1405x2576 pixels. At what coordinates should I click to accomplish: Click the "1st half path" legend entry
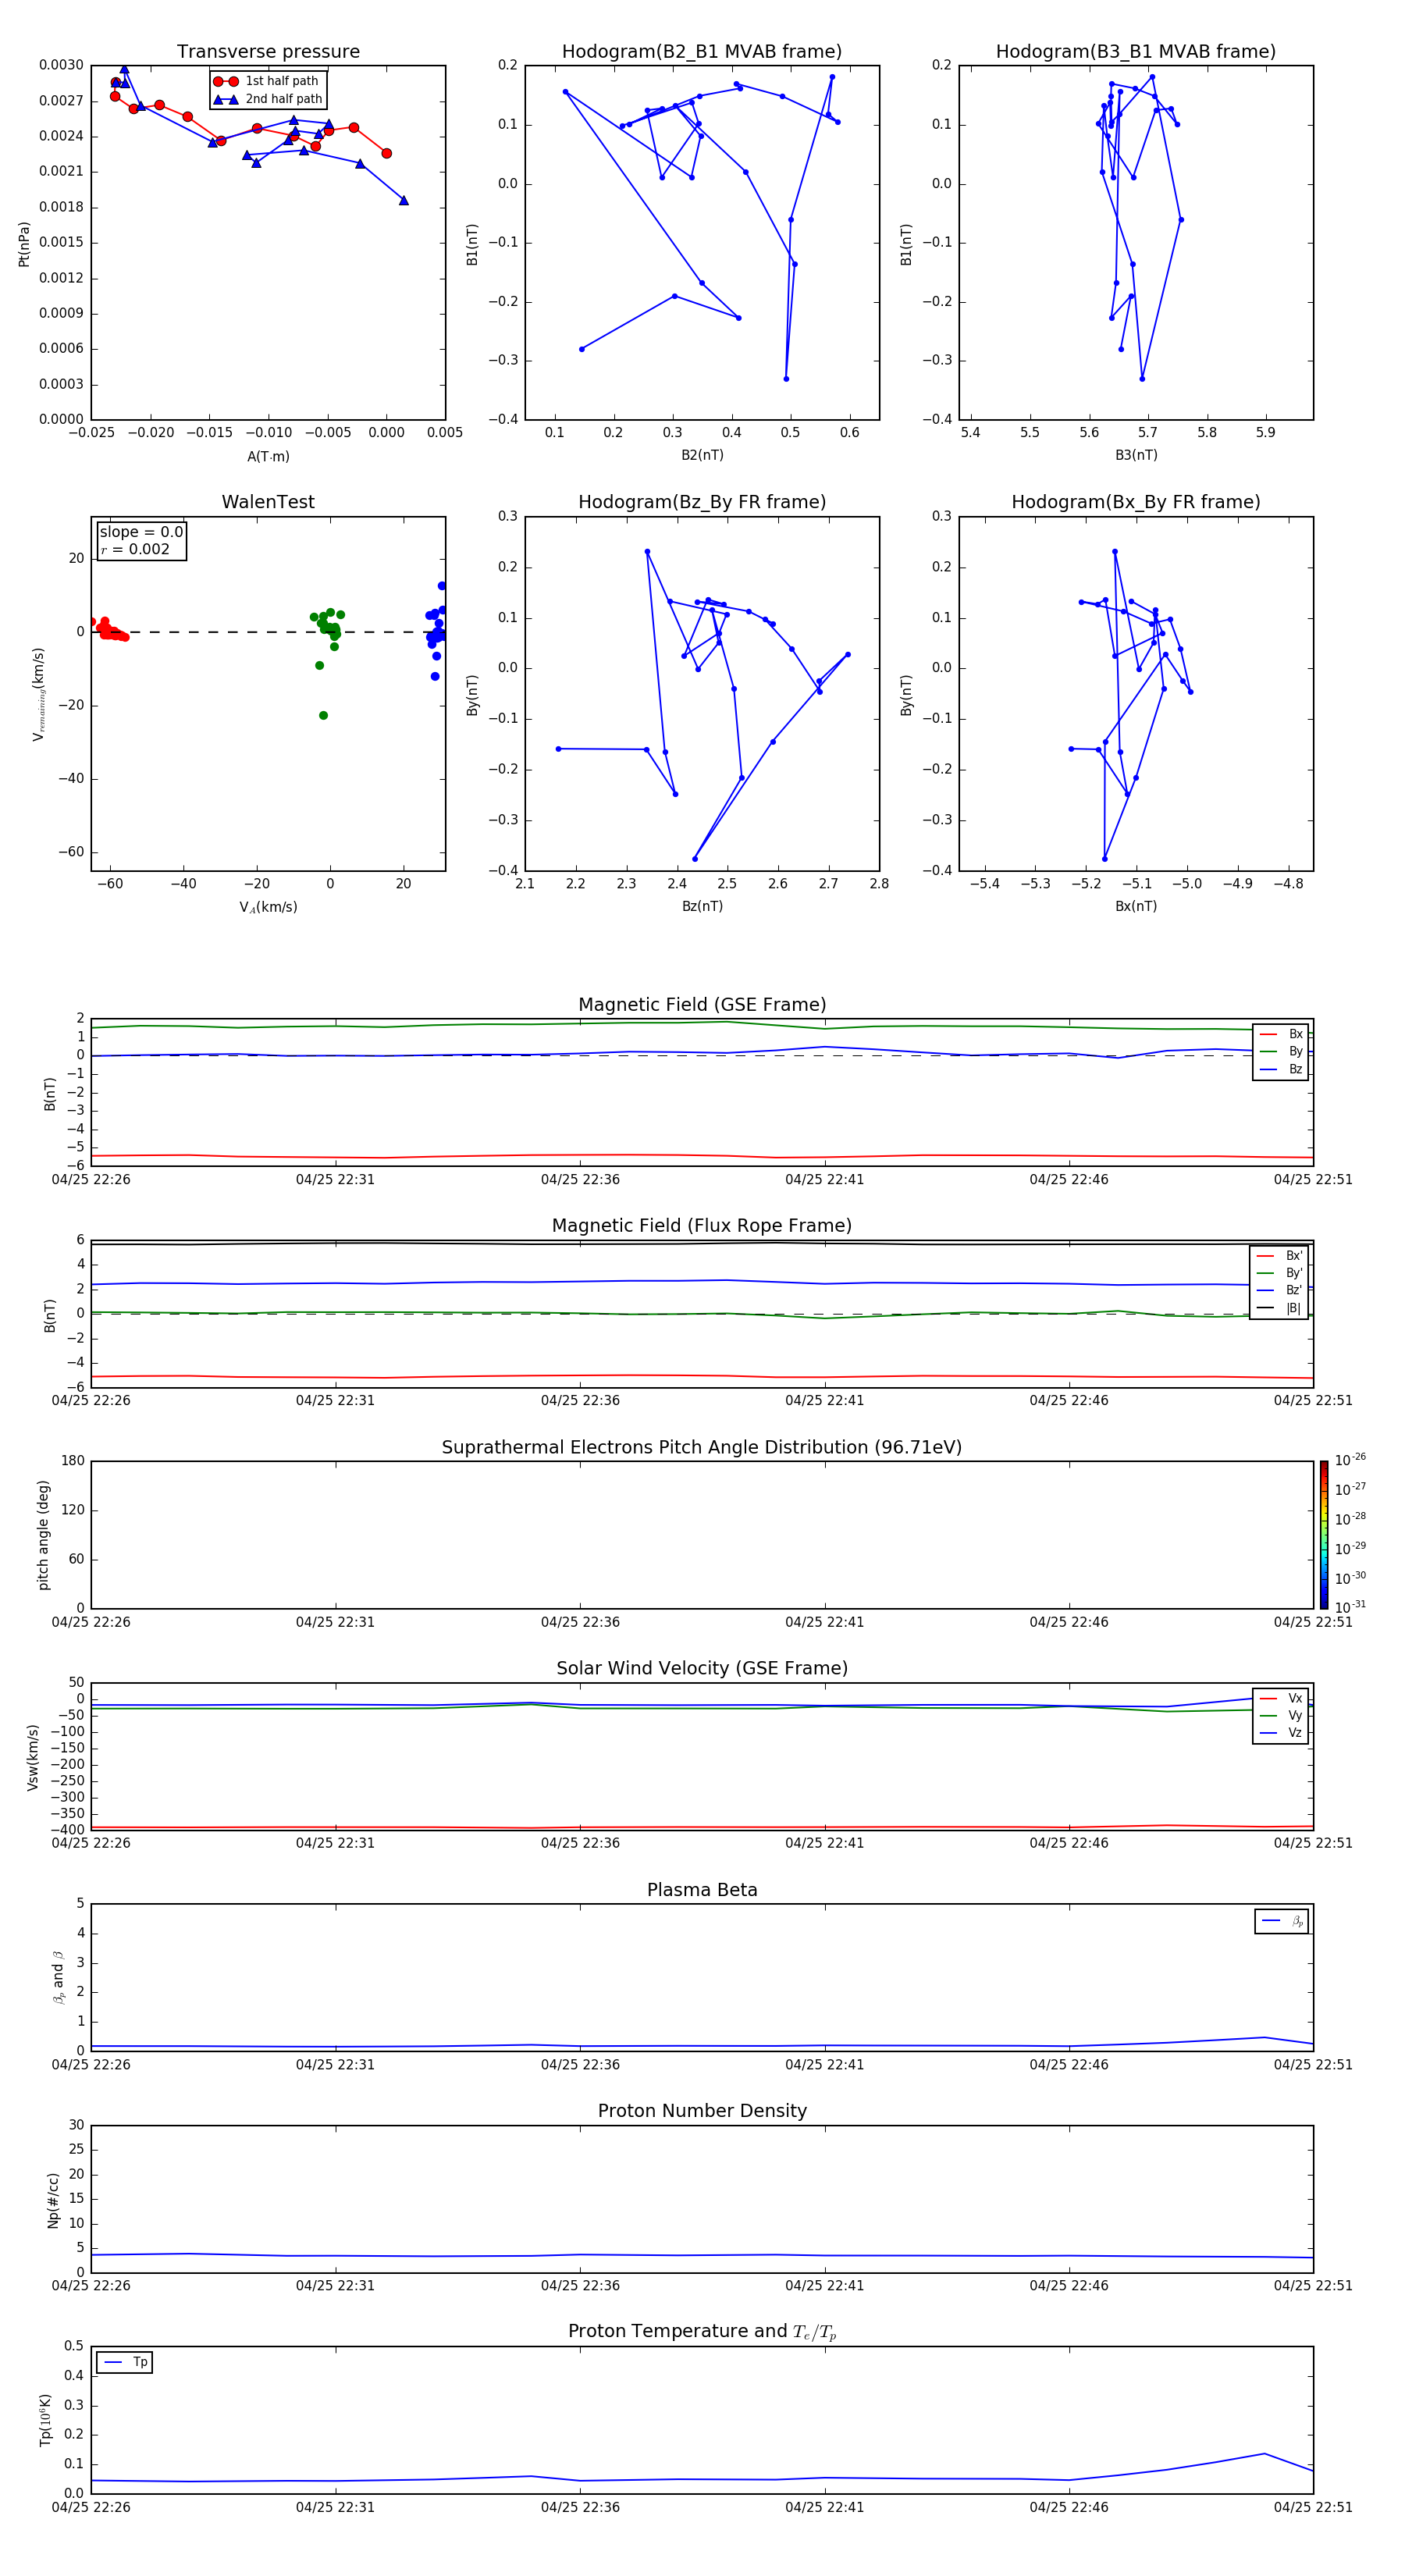click(x=266, y=81)
